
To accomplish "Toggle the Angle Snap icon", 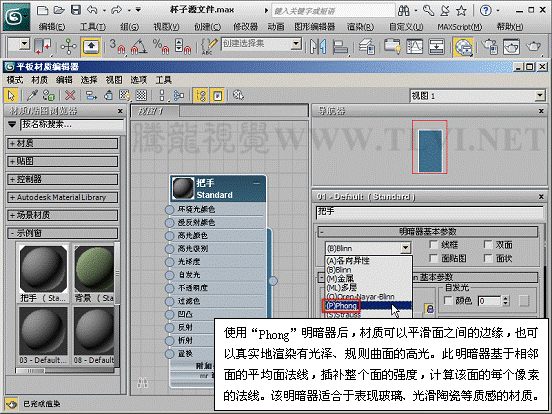I will (139, 46).
